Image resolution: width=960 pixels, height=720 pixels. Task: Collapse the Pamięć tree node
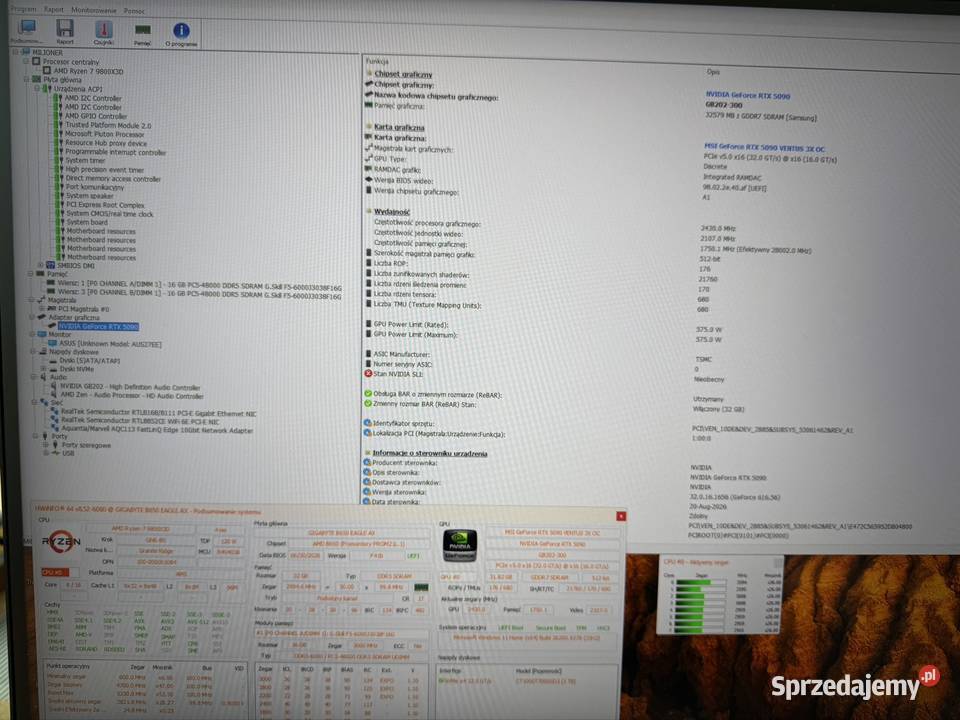(30, 274)
